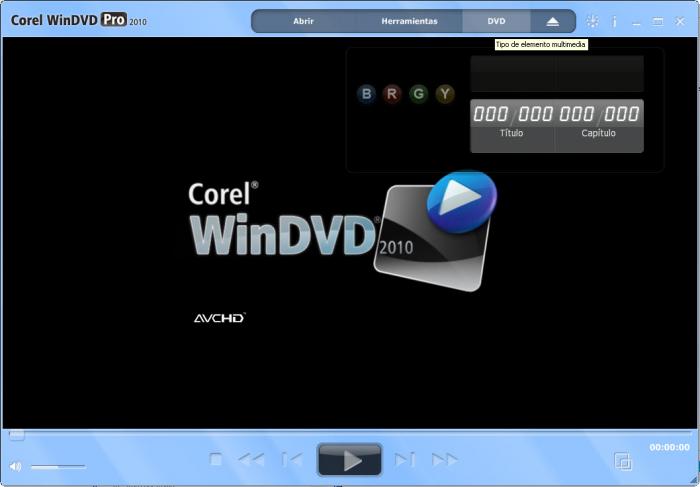This screenshot has height=487, width=700.
Task: Click the yellow Y color button
Action: [x=445, y=94]
